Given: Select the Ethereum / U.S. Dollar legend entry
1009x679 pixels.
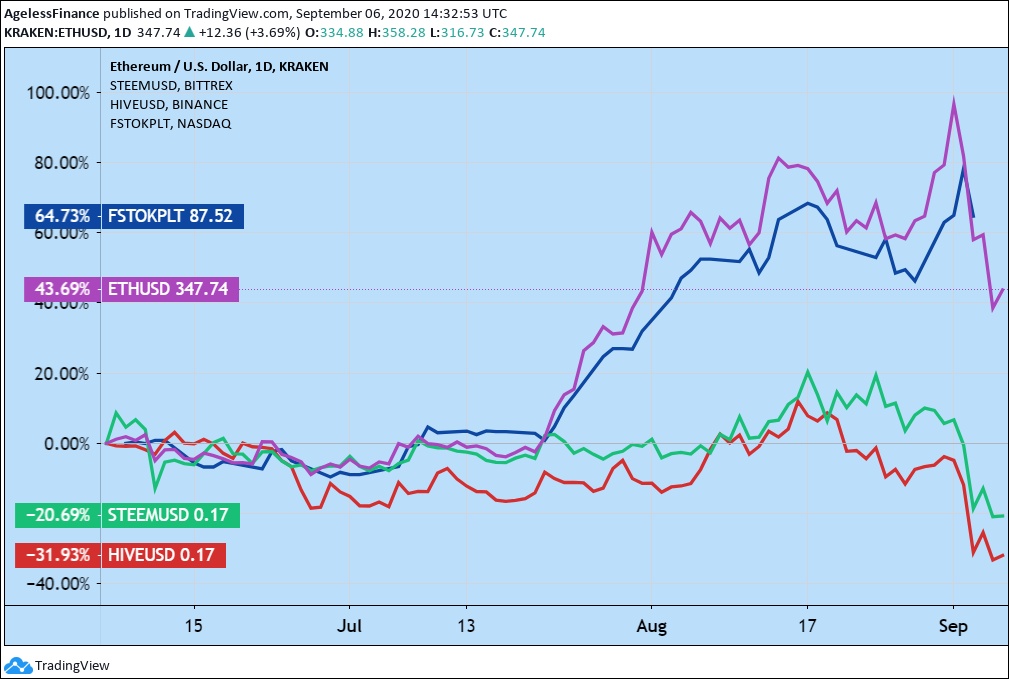Looking at the screenshot, I should [x=218, y=66].
